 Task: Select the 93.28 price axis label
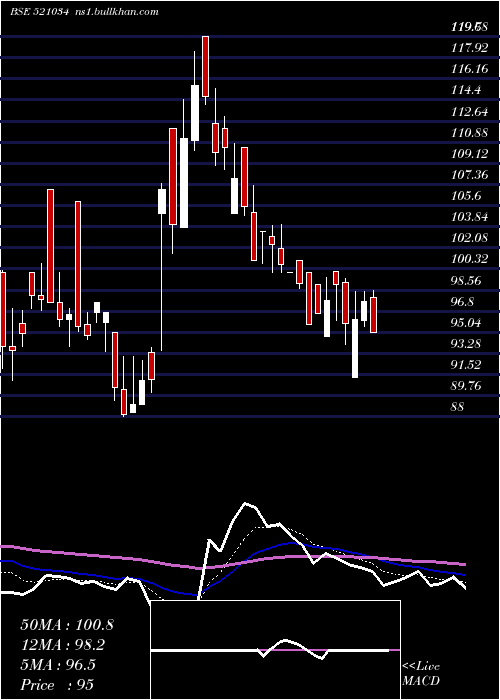[x=466, y=344]
